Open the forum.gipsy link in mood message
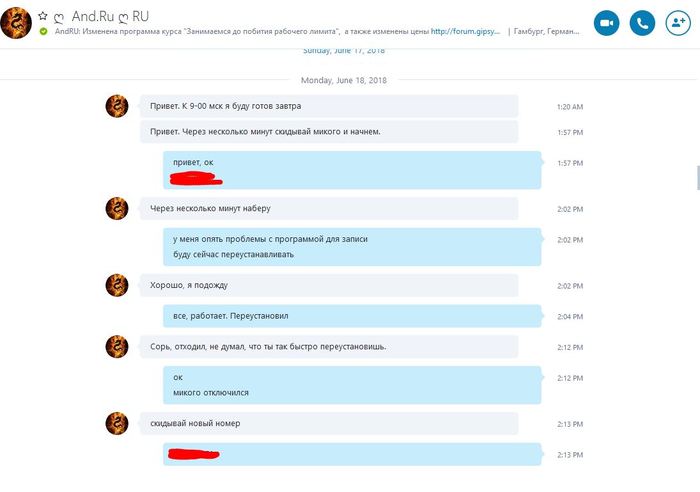700x492 pixels. point(465,31)
